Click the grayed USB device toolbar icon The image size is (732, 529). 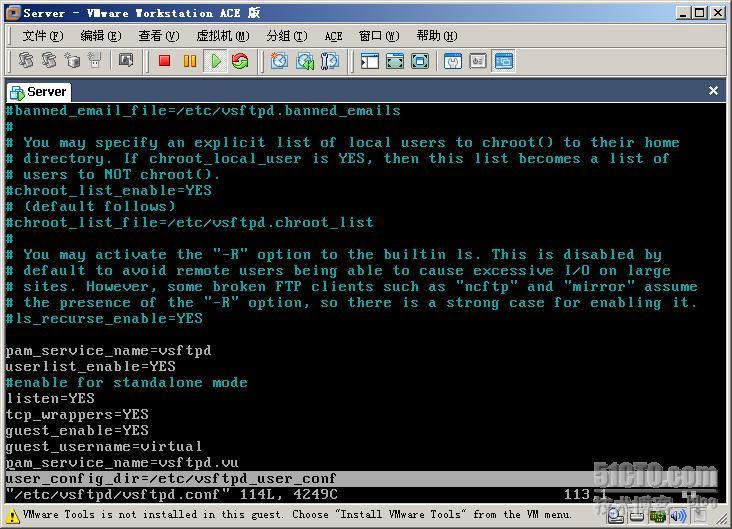[95, 60]
